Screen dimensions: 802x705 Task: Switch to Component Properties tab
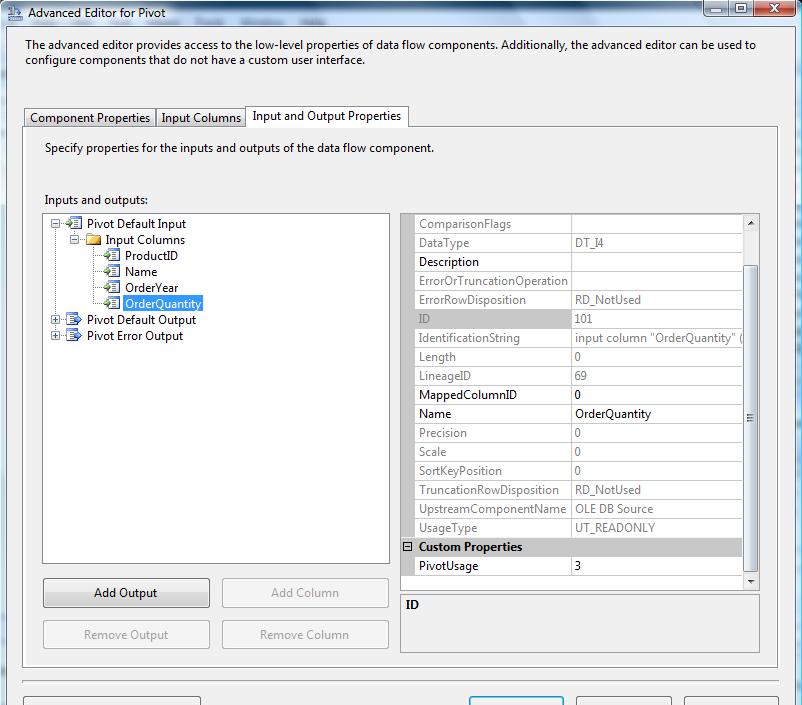[90, 117]
